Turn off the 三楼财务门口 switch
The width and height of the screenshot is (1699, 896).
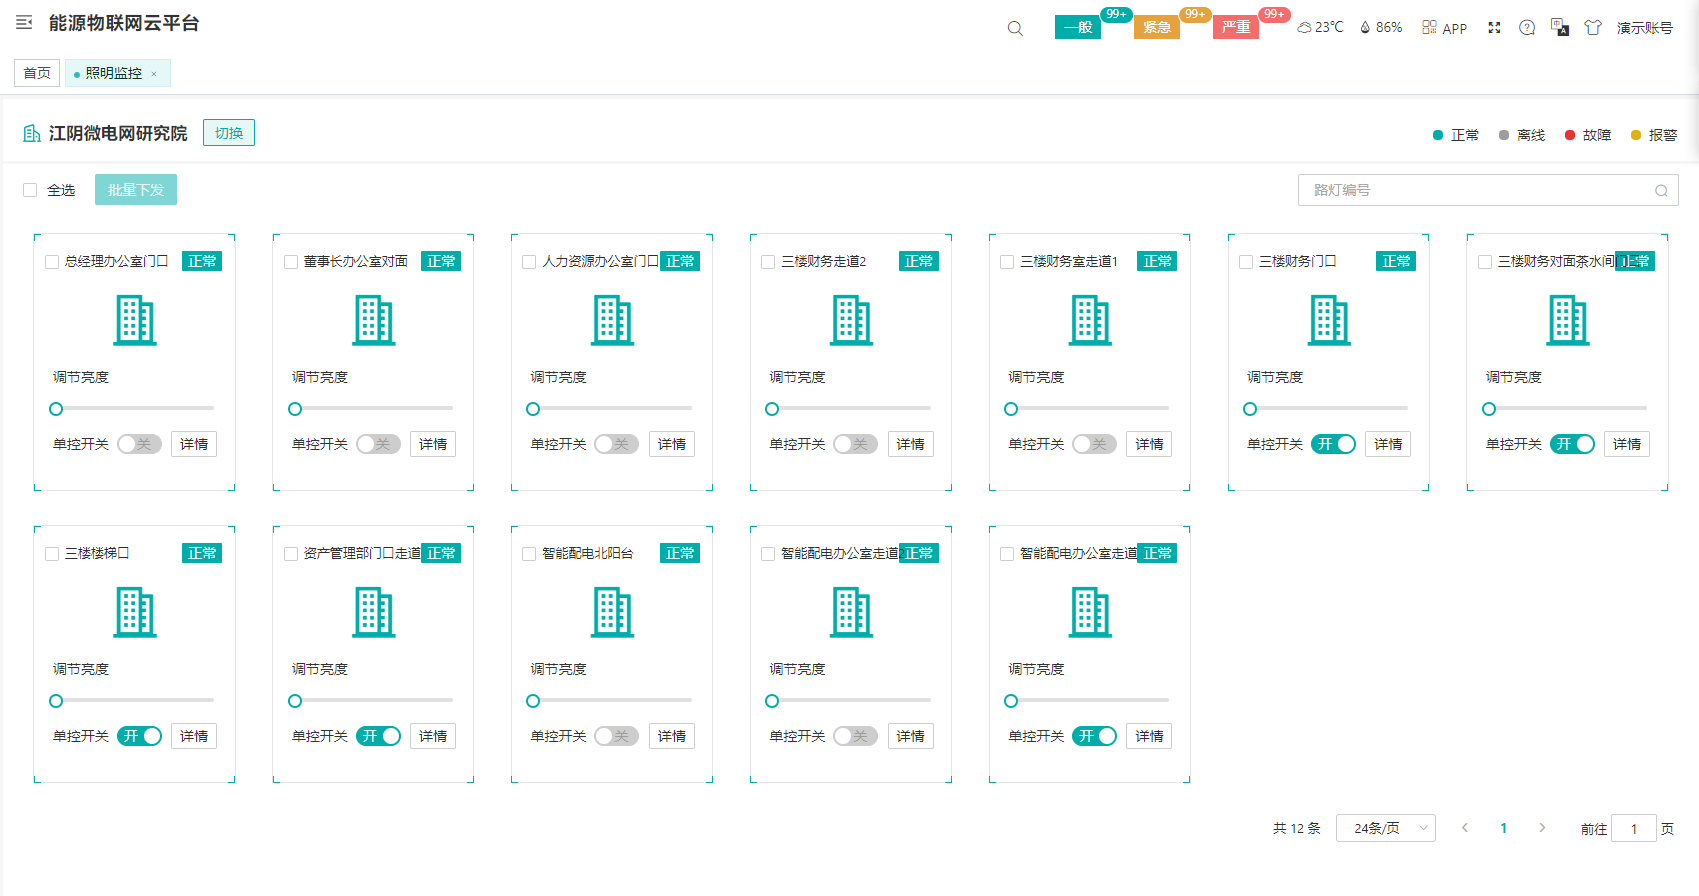click(1333, 444)
